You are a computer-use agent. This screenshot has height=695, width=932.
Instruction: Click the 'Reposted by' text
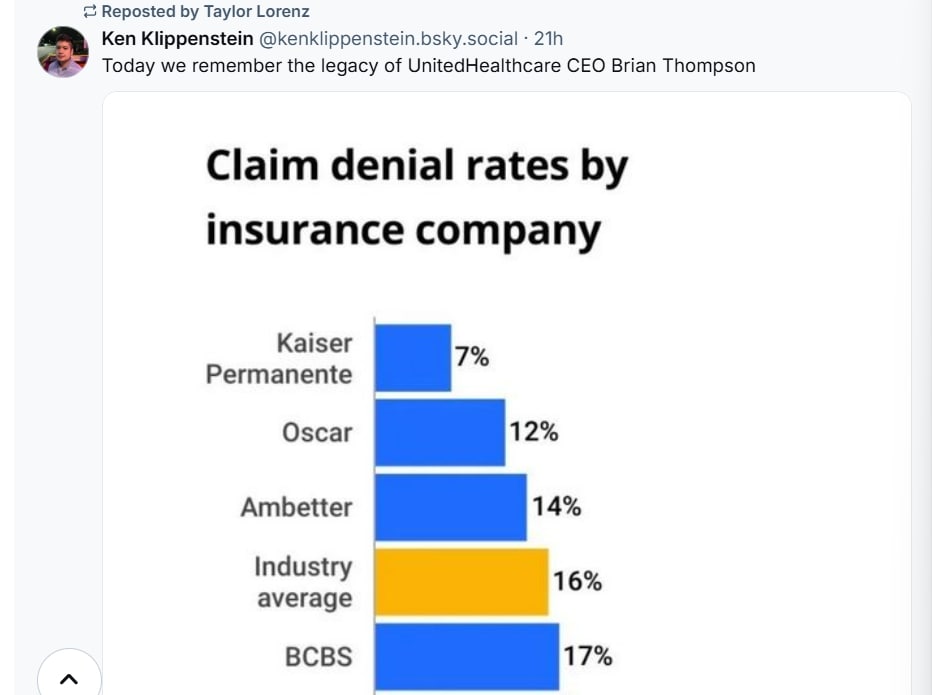tap(150, 11)
